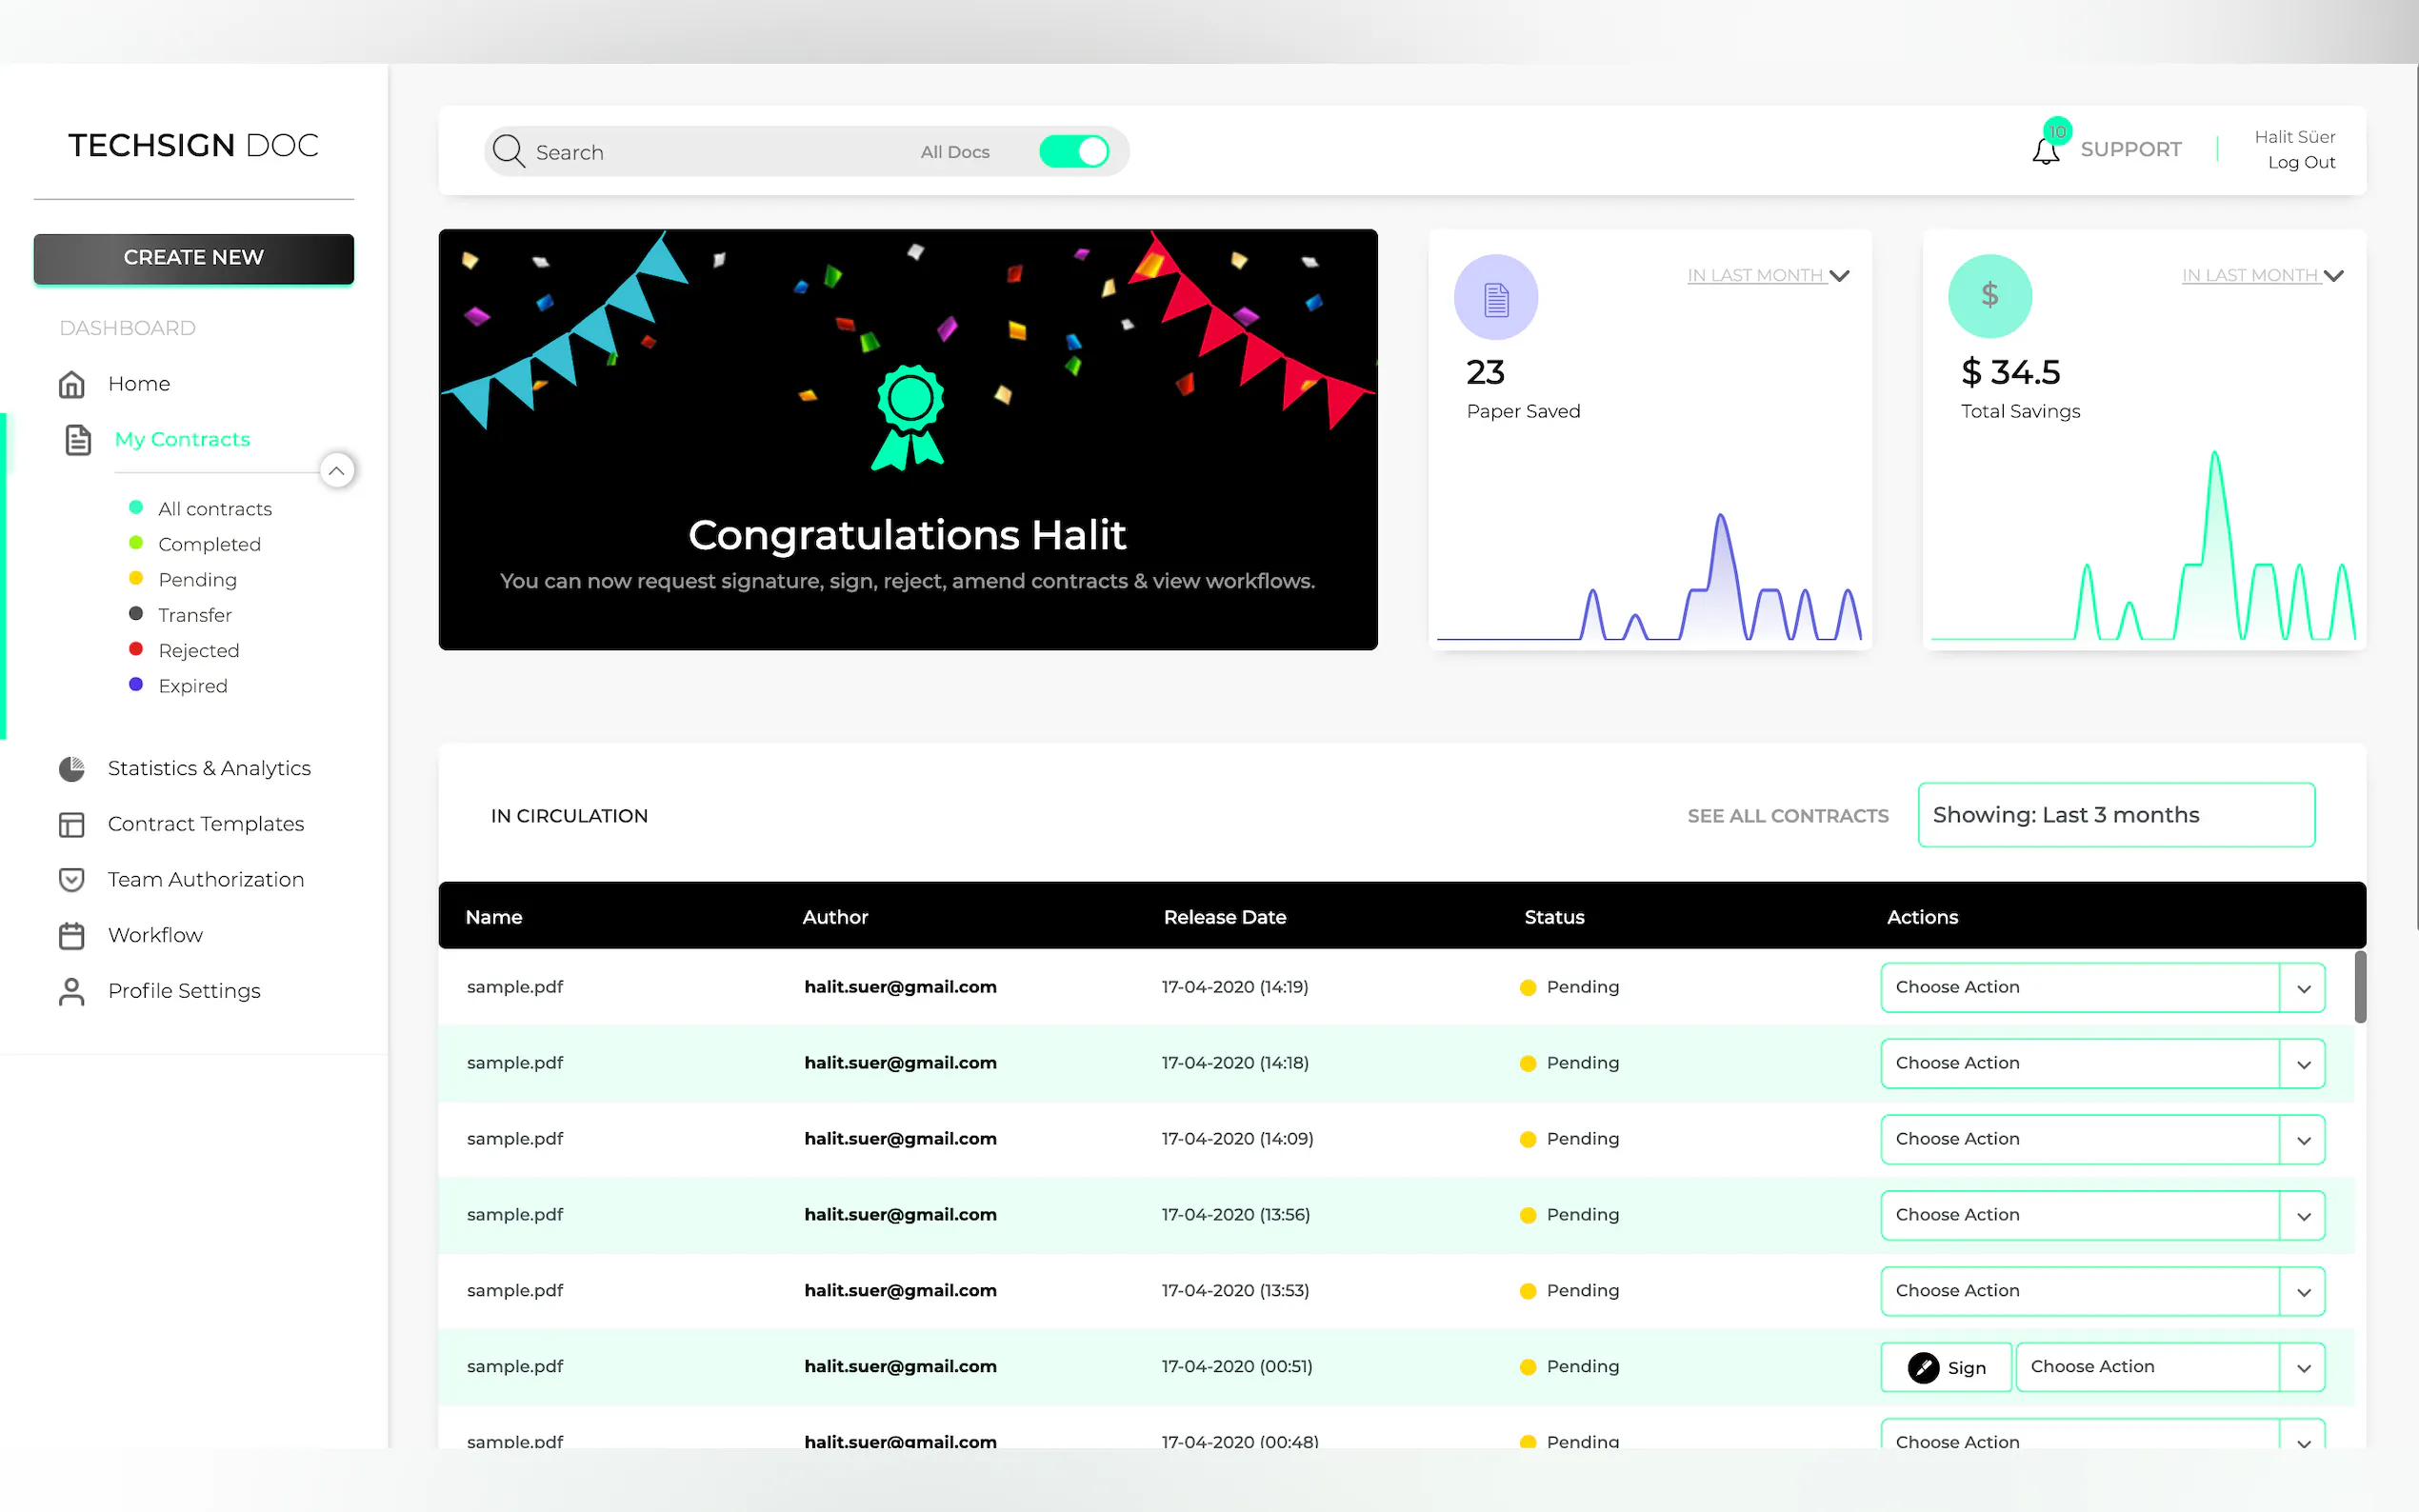Open Total Savings In Last Month dropdown
Image resolution: width=2419 pixels, height=1512 pixels.
coord(2261,275)
